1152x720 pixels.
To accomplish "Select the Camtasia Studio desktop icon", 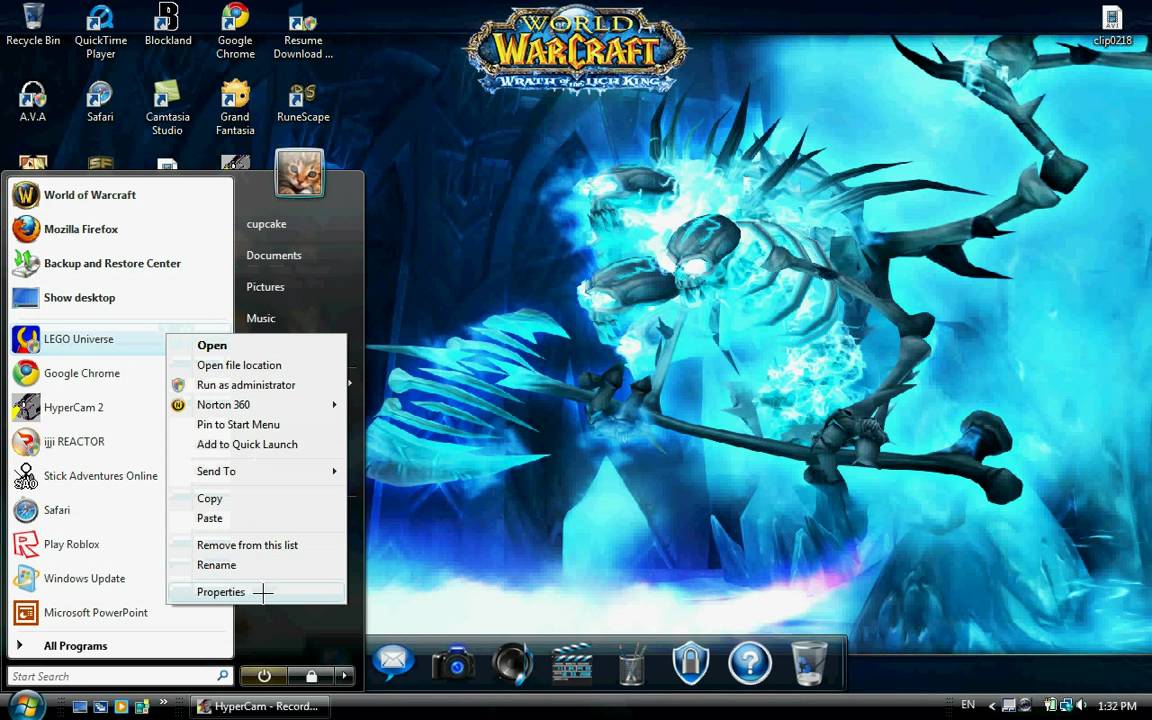I will [x=168, y=108].
